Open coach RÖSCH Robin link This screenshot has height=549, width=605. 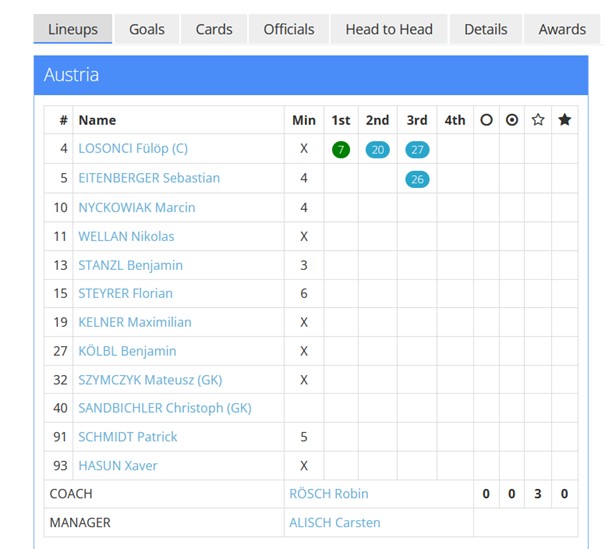pos(329,494)
